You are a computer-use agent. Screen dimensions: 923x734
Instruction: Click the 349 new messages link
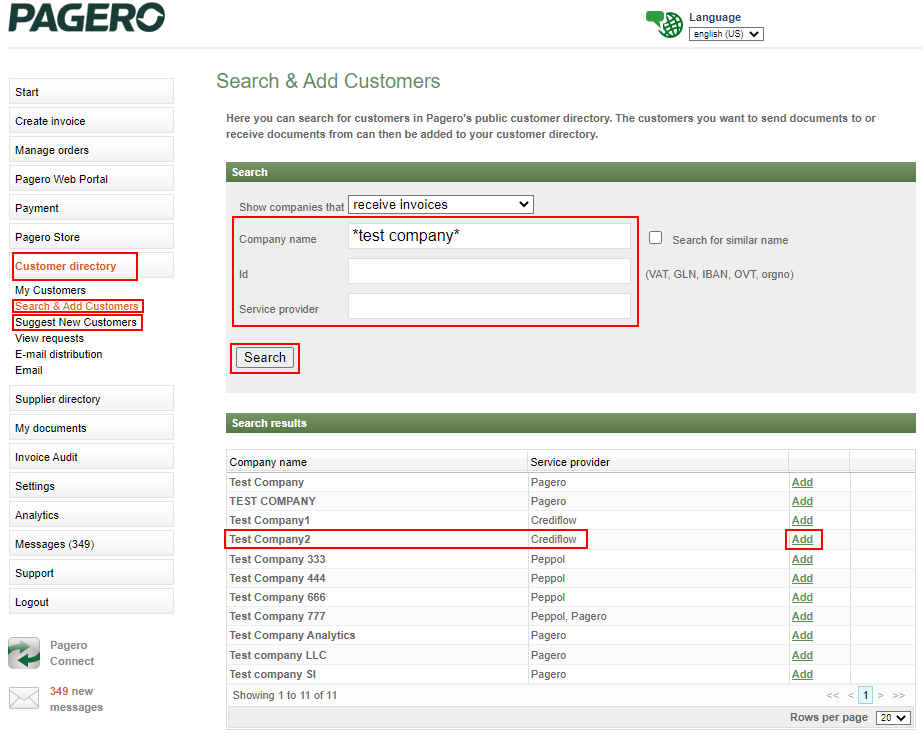76,699
